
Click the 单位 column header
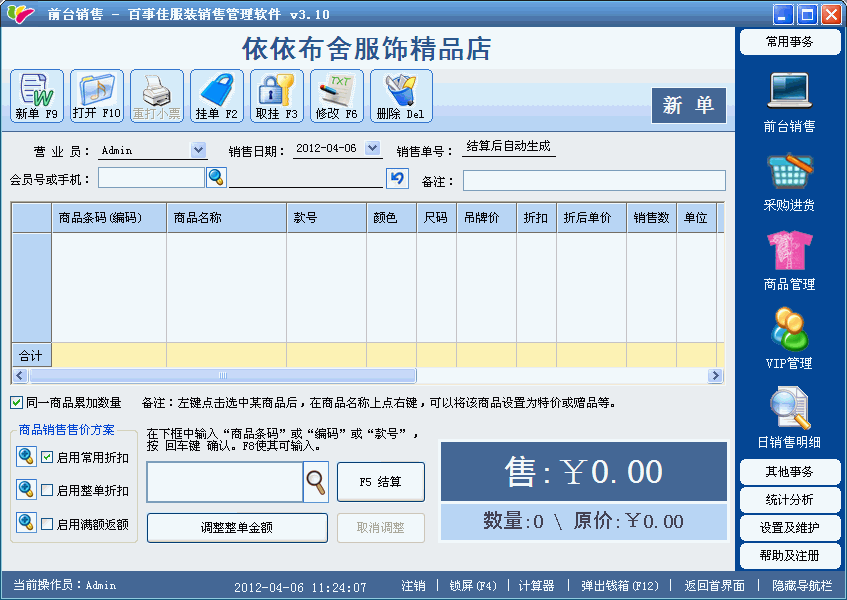(x=697, y=218)
